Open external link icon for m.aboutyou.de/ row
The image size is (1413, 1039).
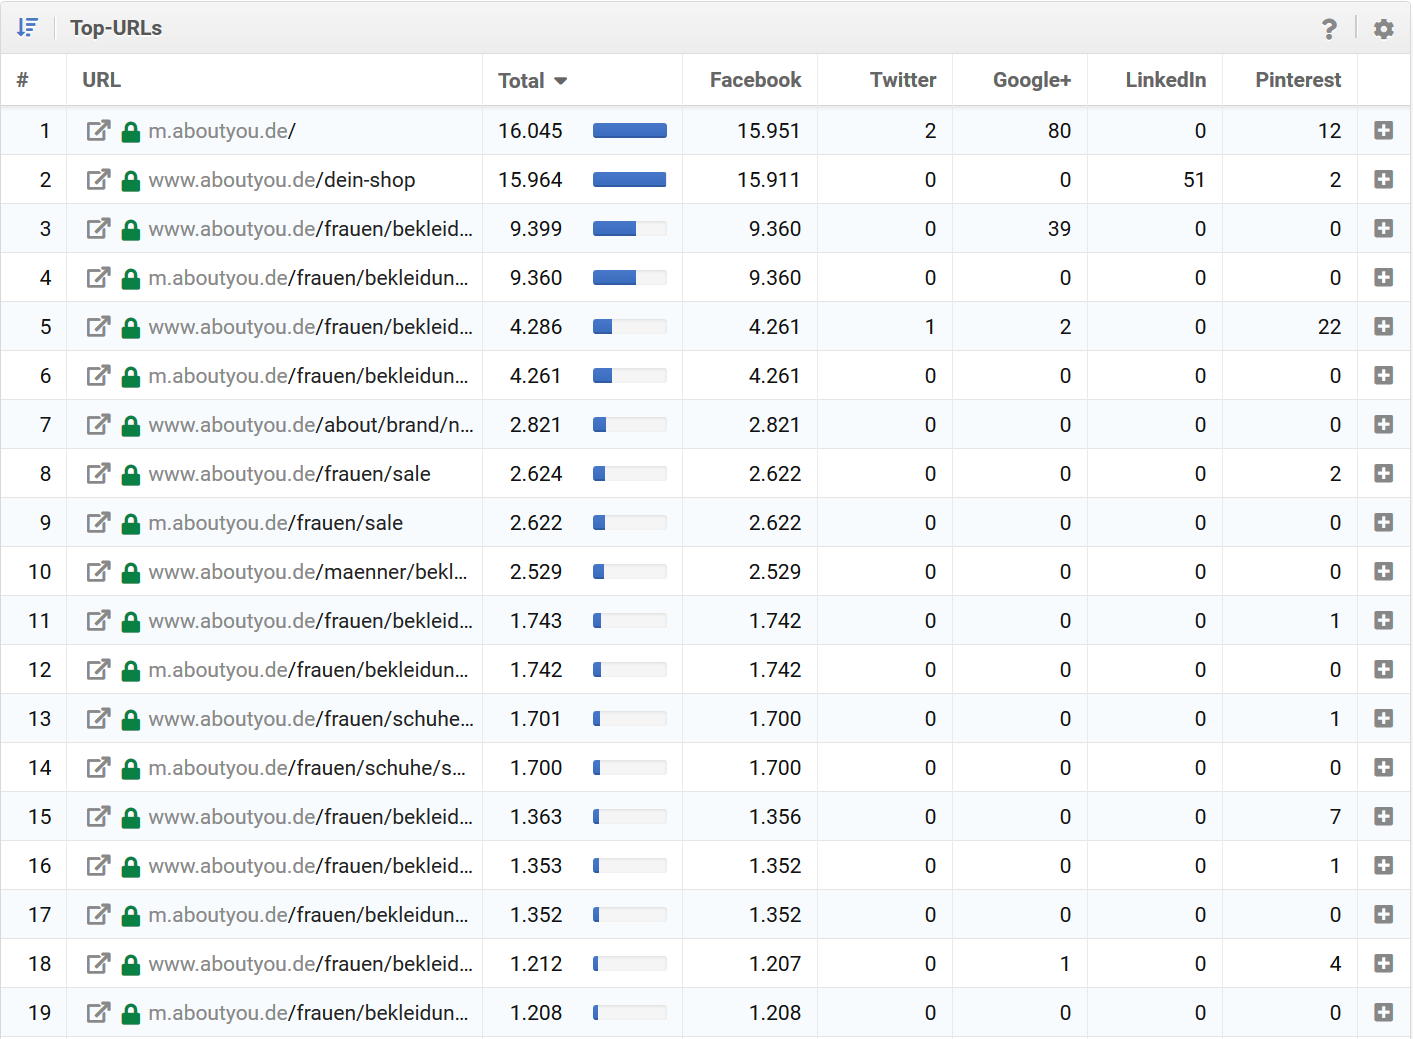98,131
